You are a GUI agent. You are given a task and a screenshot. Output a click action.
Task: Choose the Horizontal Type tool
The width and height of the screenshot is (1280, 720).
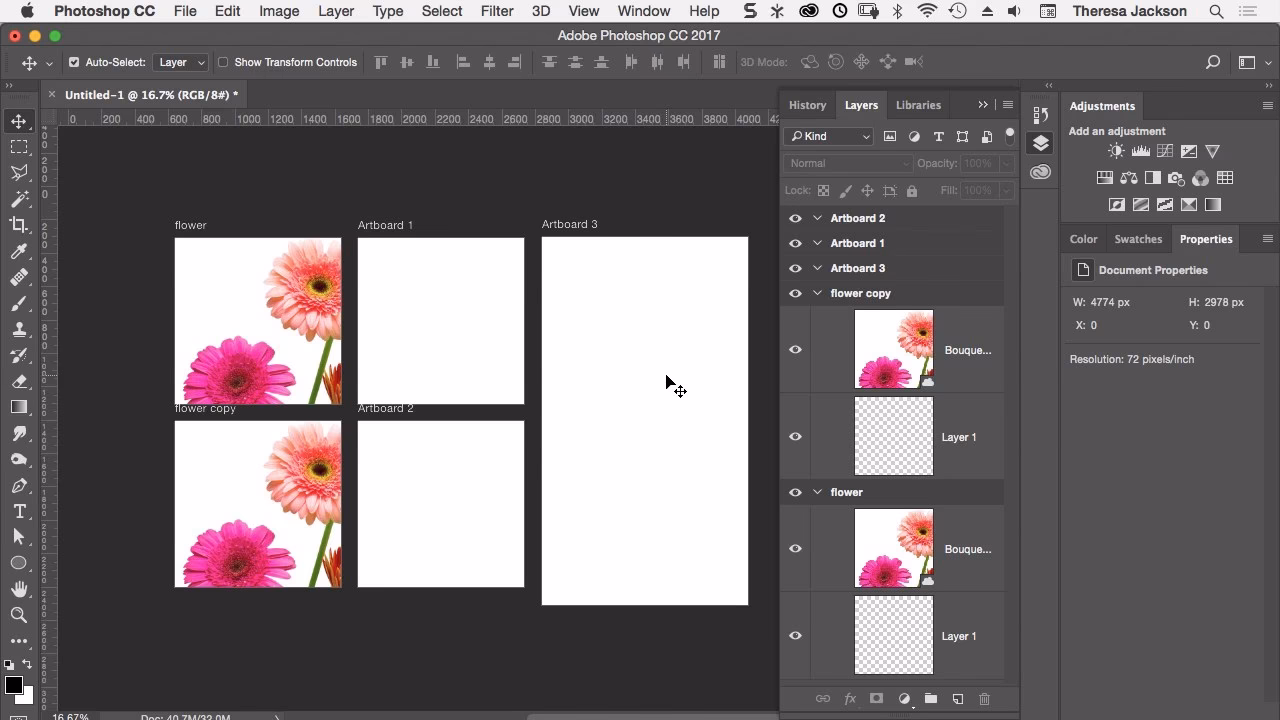(x=20, y=511)
